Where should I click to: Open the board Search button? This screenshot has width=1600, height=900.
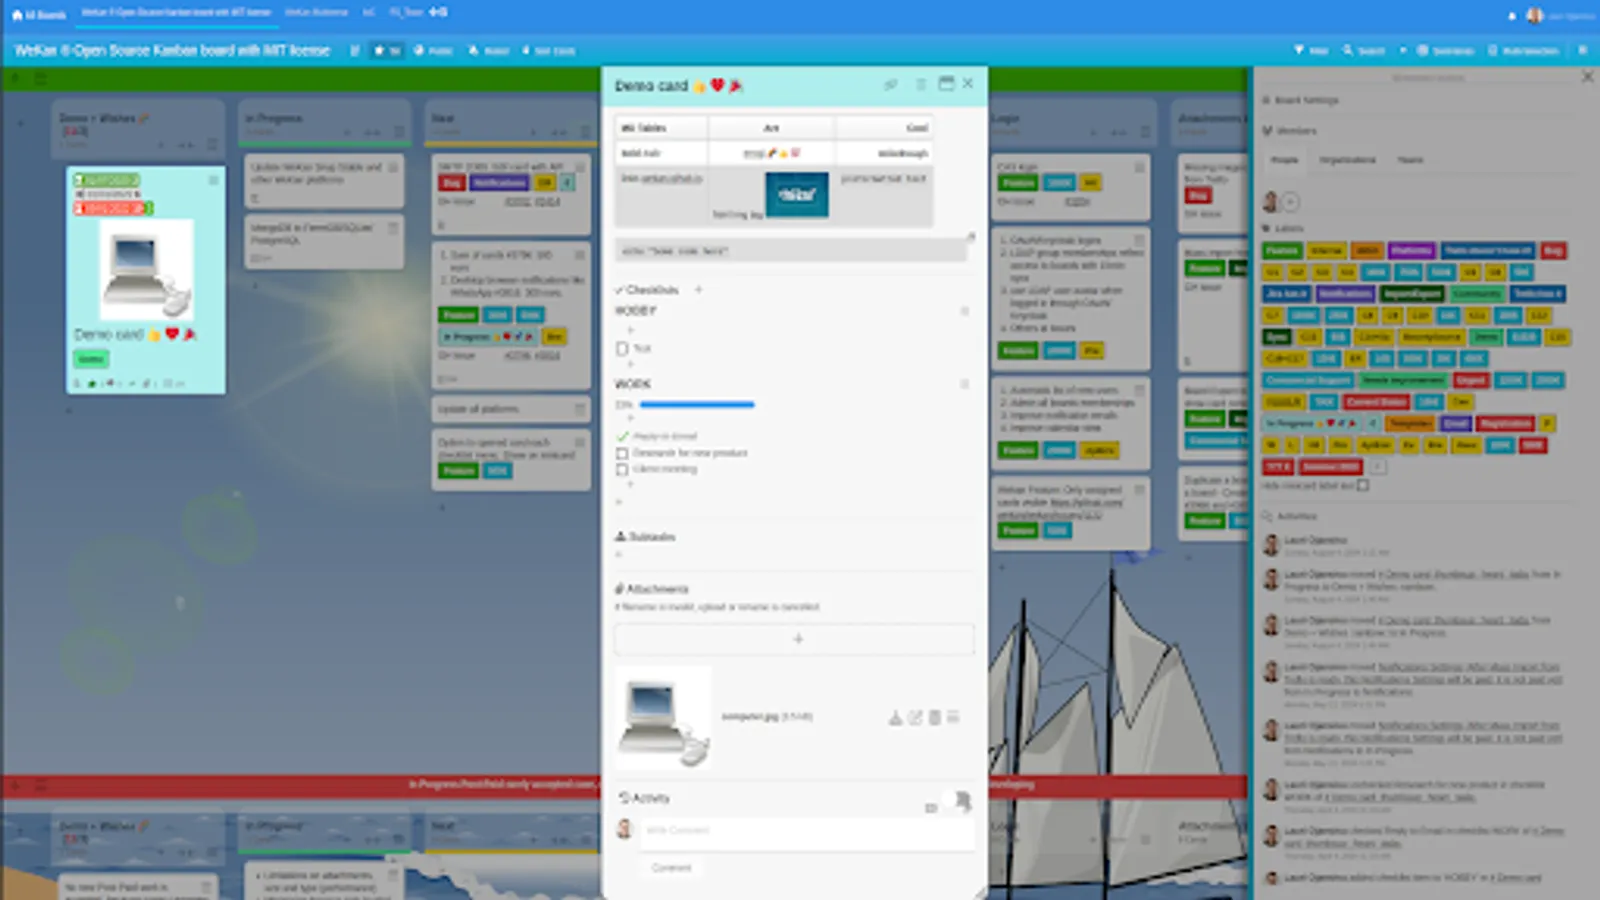(1364, 50)
